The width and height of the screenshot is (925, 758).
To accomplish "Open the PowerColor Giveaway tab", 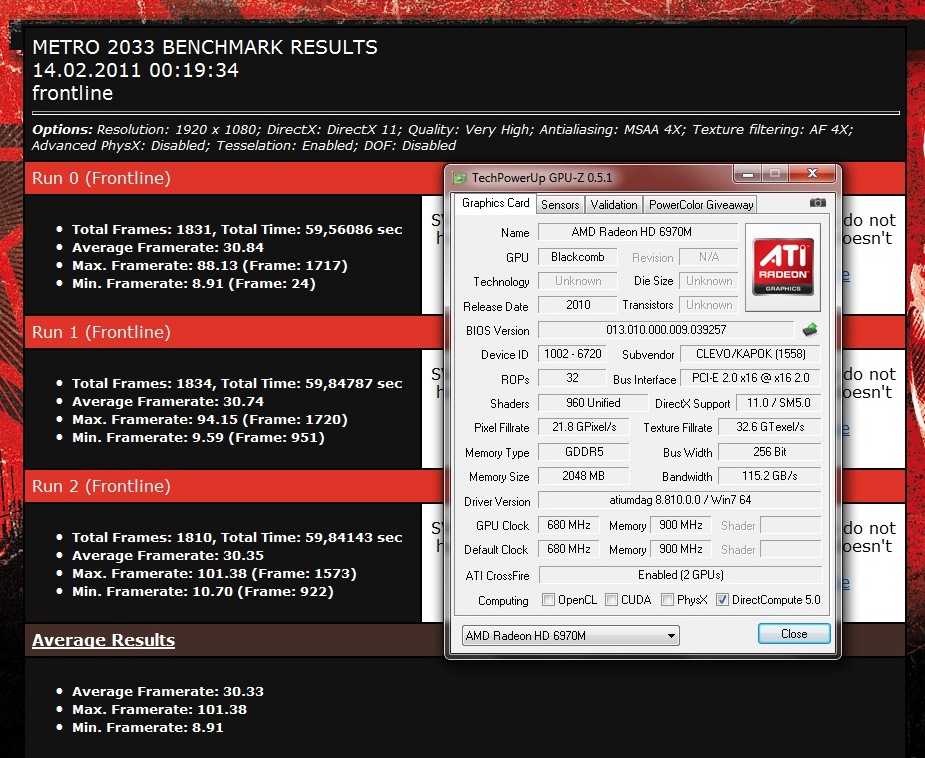I will click(700, 205).
